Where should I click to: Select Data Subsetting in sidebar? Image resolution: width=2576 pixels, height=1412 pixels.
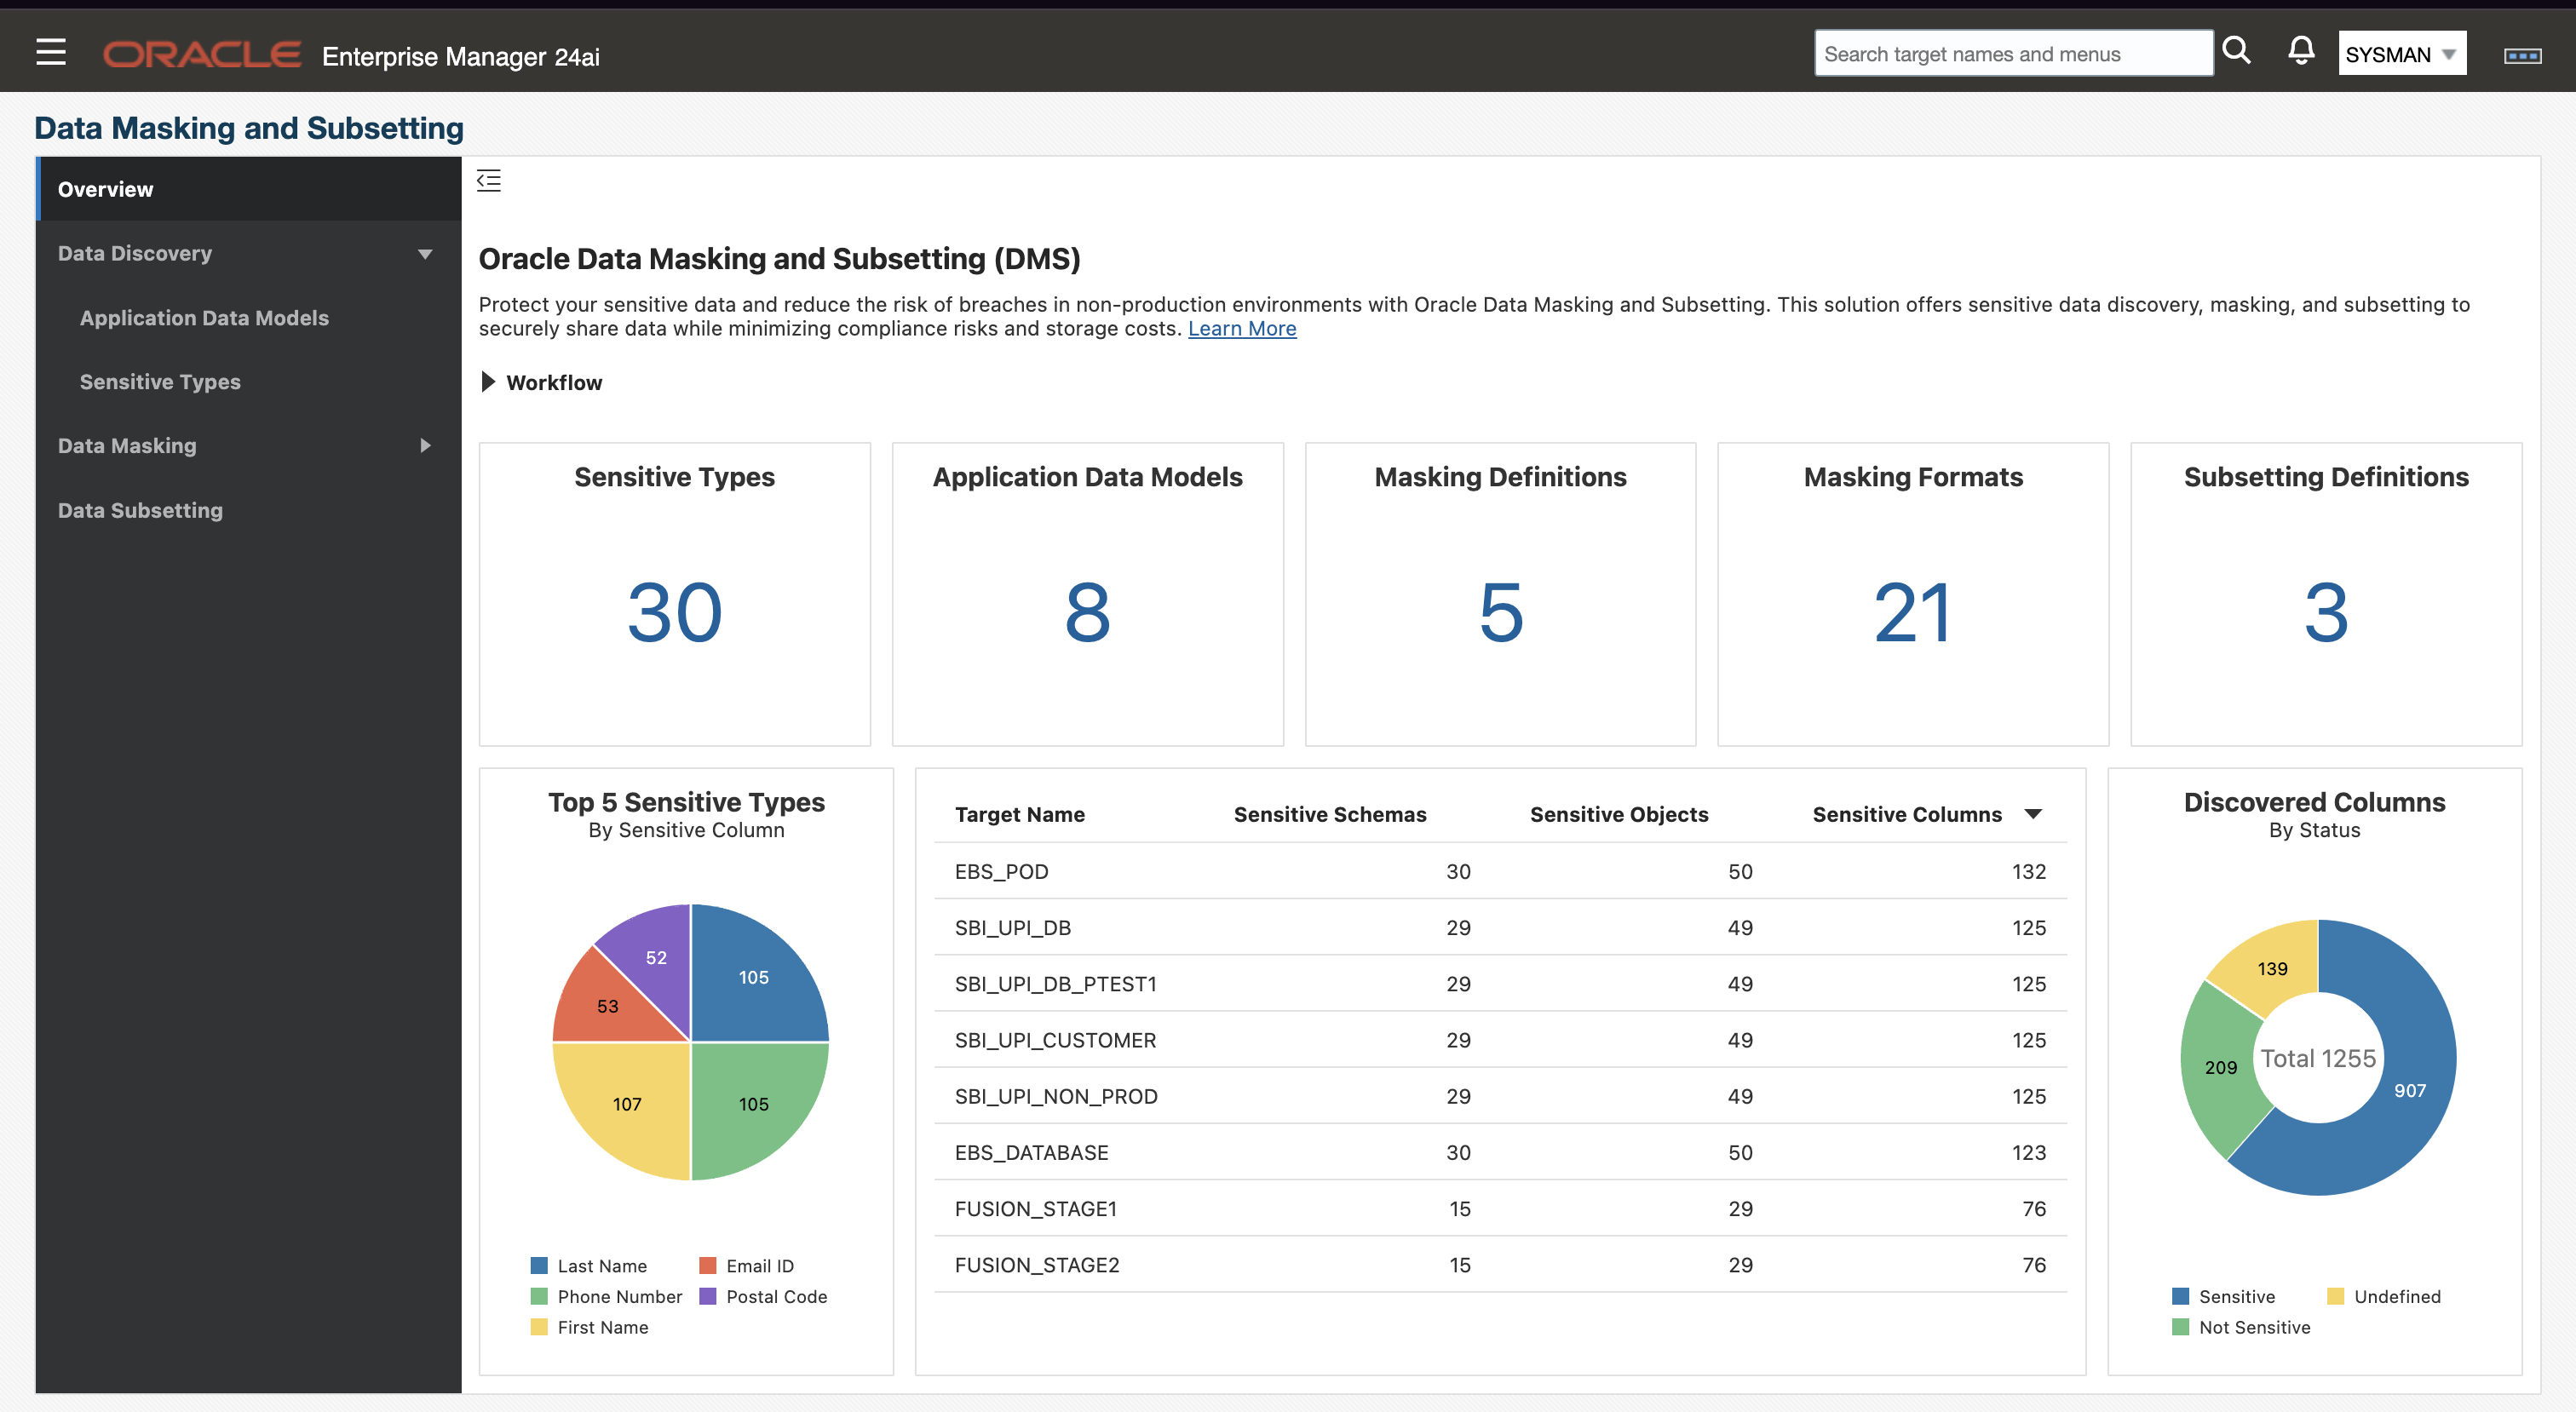click(x=140, y=510)
